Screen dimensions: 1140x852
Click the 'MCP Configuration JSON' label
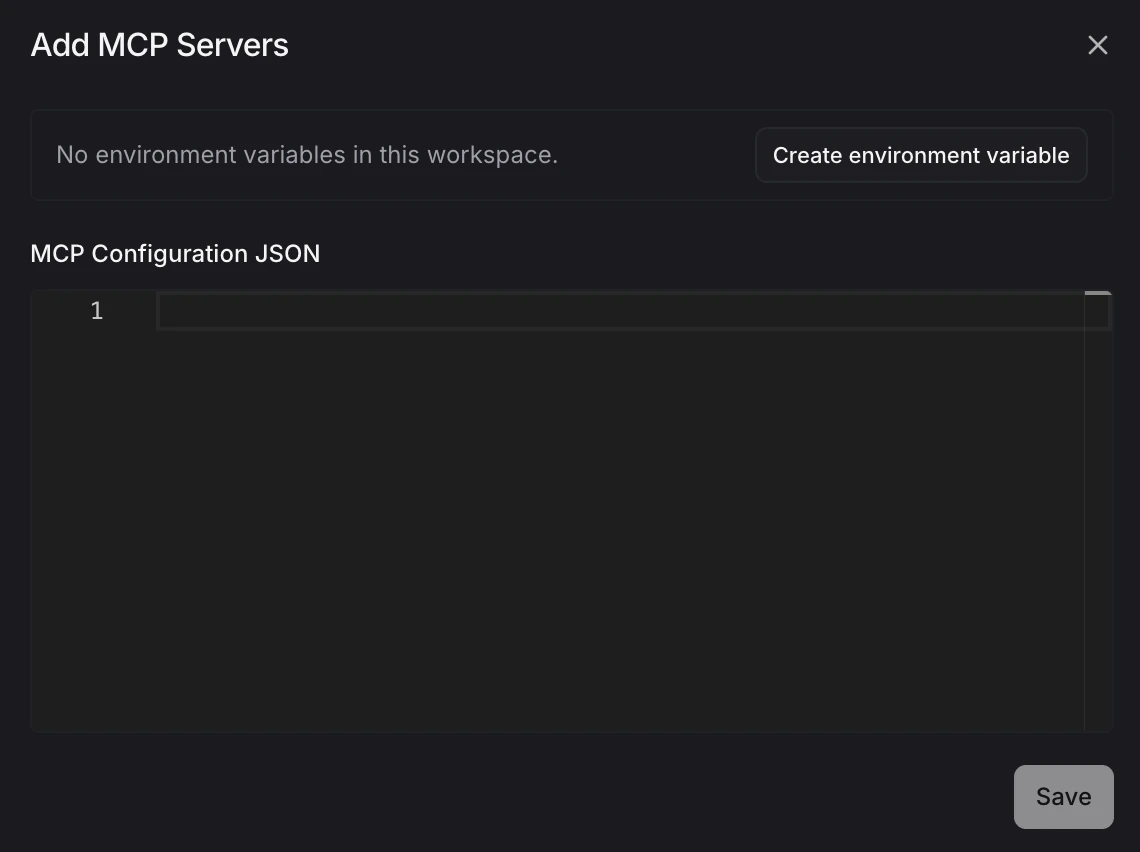point(175,254)
